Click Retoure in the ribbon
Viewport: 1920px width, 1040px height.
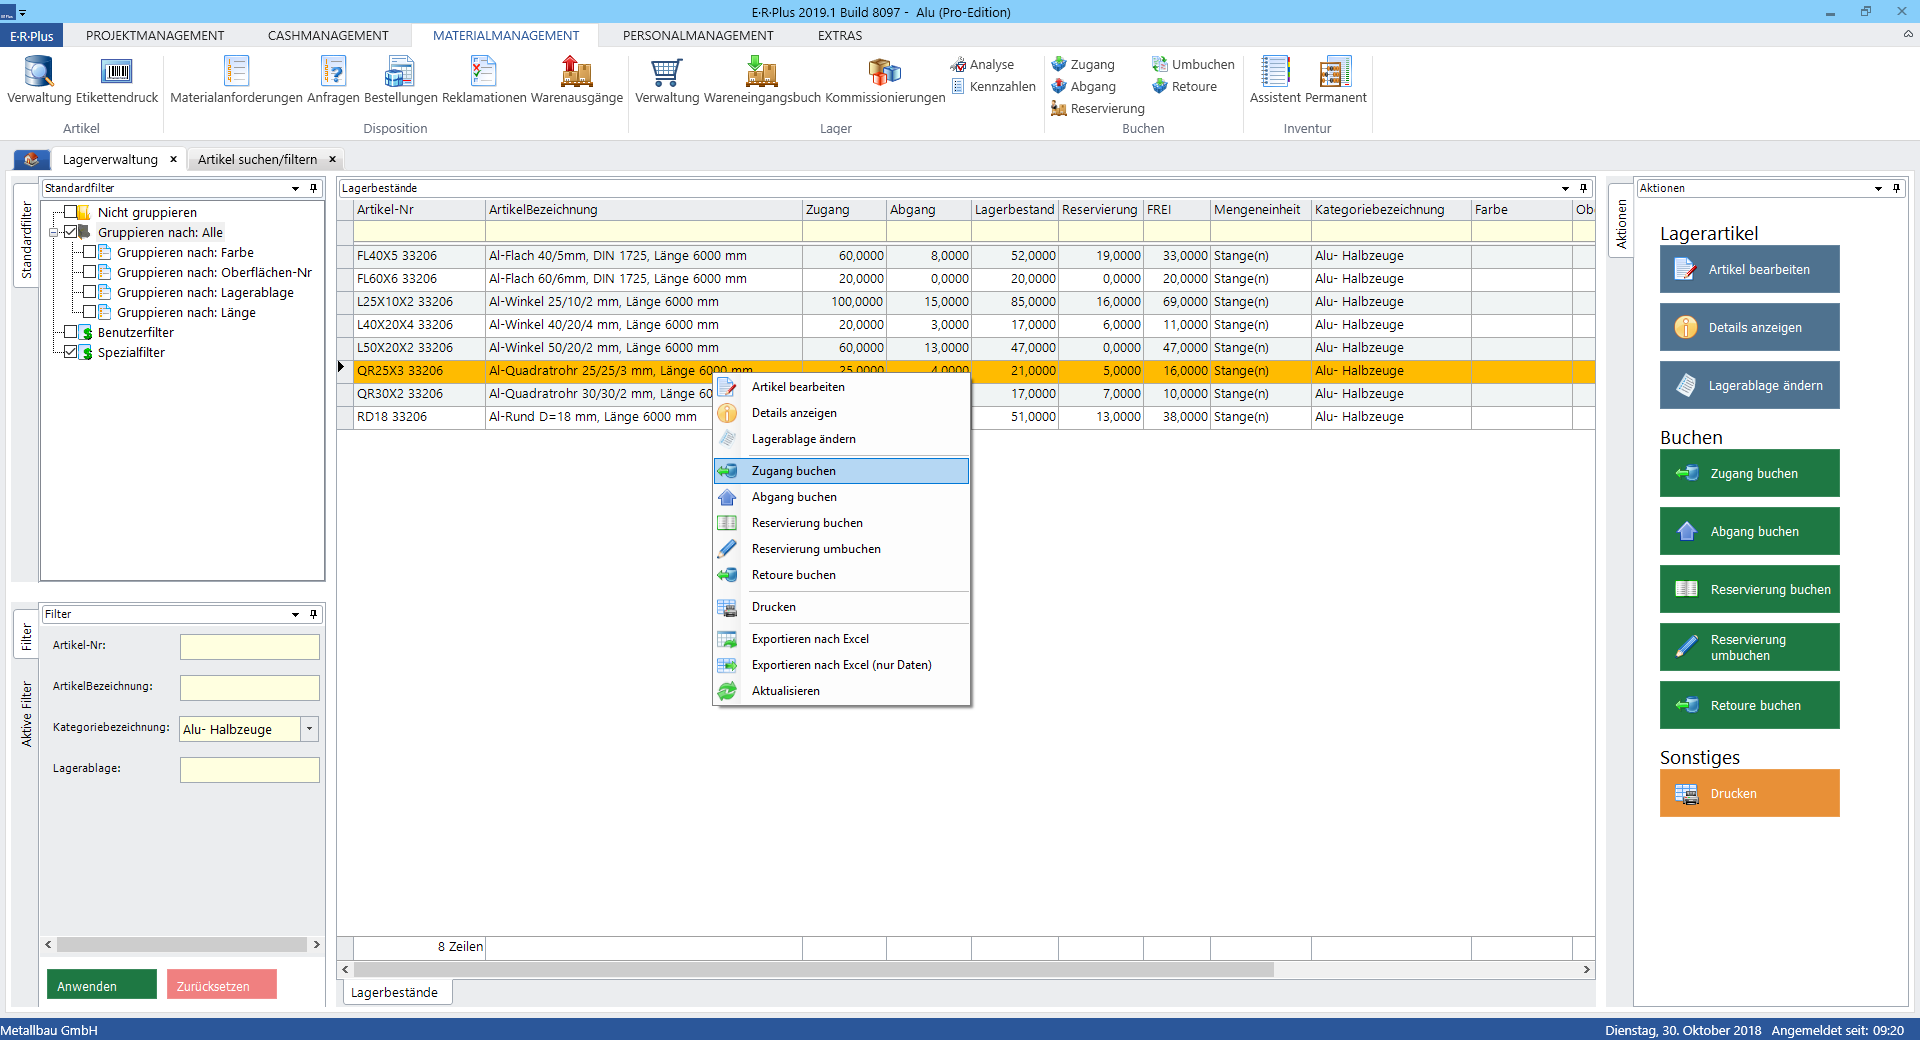1185,86
